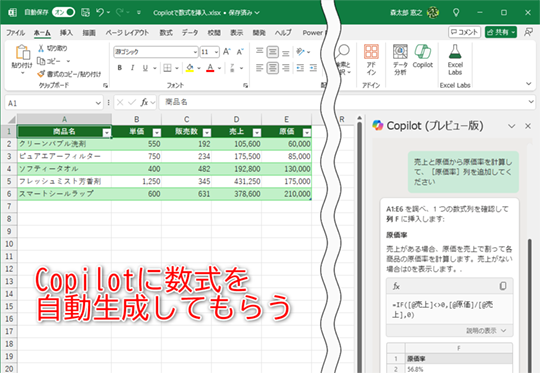Screen dimensions: 540x373
Task: Close the Copilot pane
Action: point(528,126)
